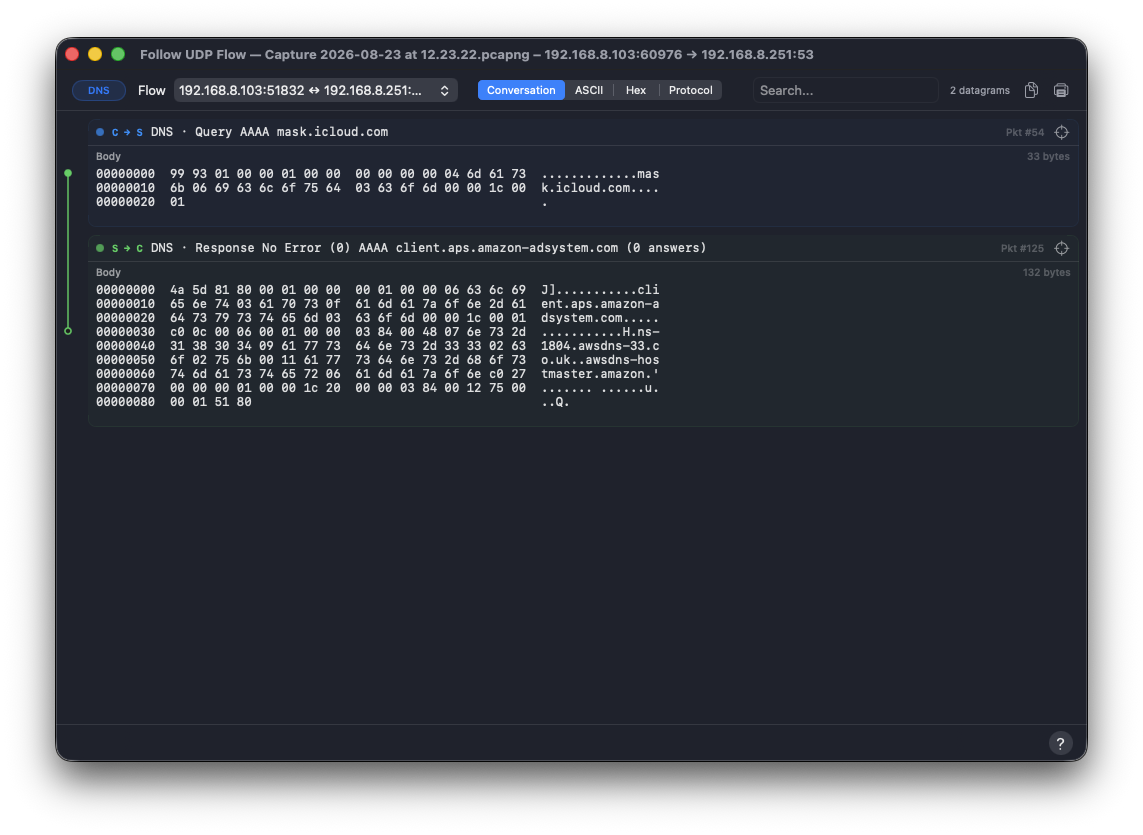Switch to the Conversation view
Screen dimensions: 1143x835
(520, 90)
